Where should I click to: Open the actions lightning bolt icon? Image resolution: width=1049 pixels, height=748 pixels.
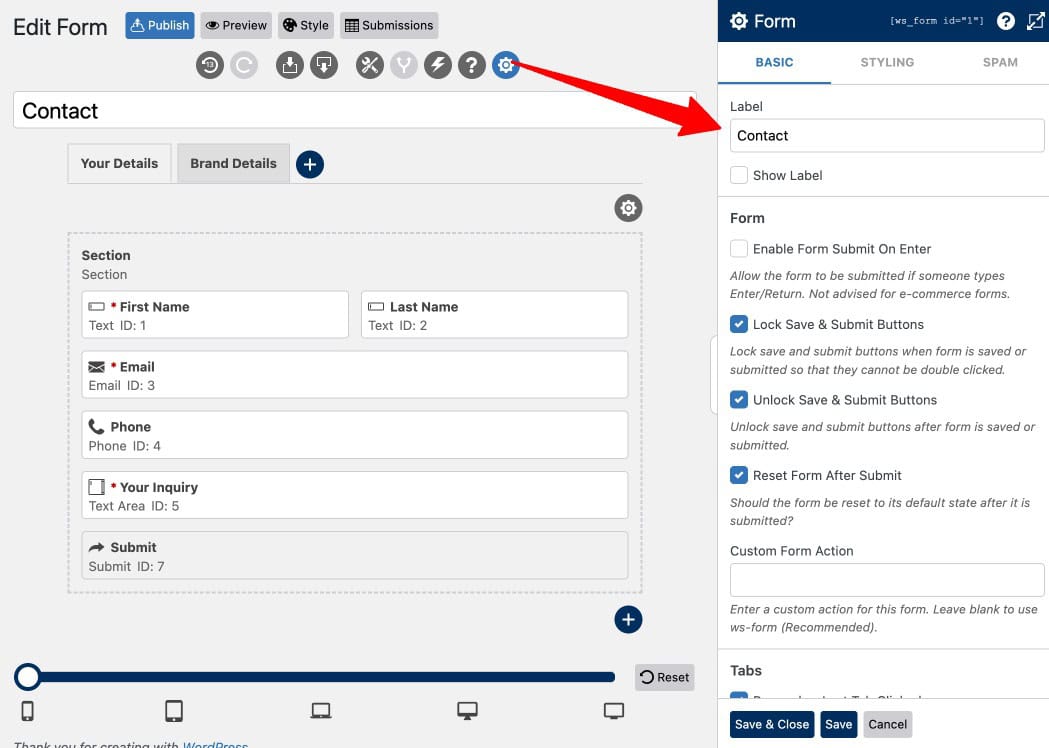[438, 65]
